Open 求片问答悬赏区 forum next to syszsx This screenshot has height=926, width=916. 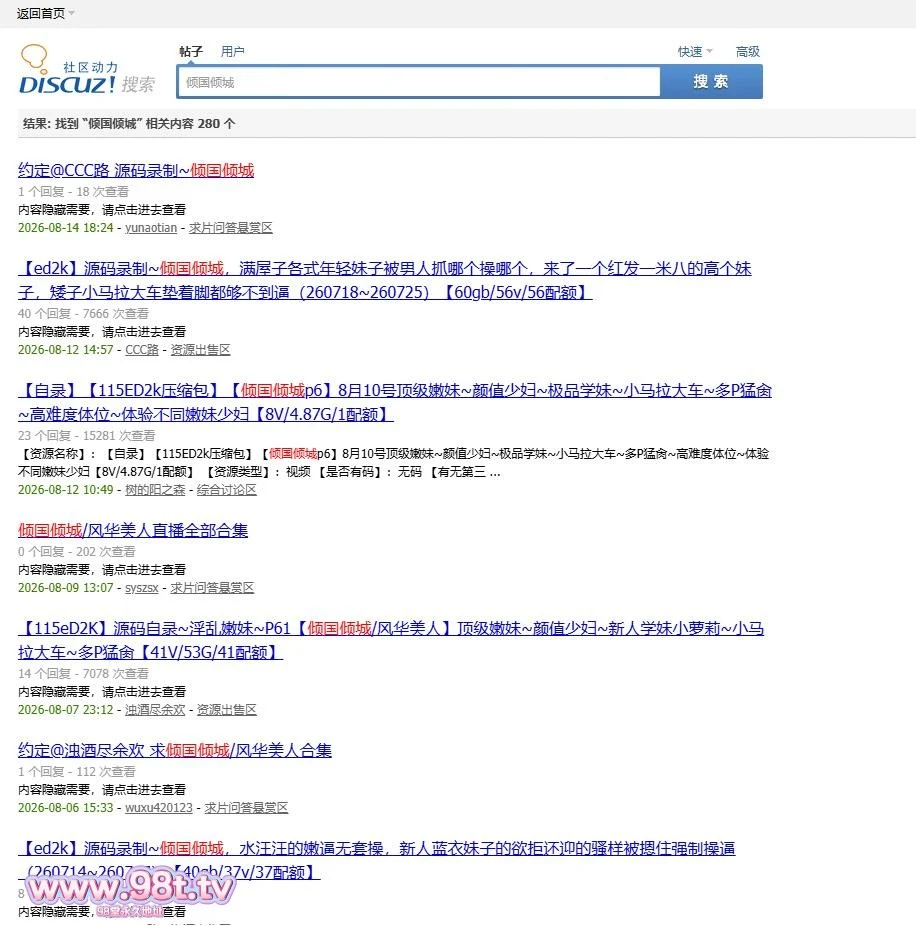point(212,588)
